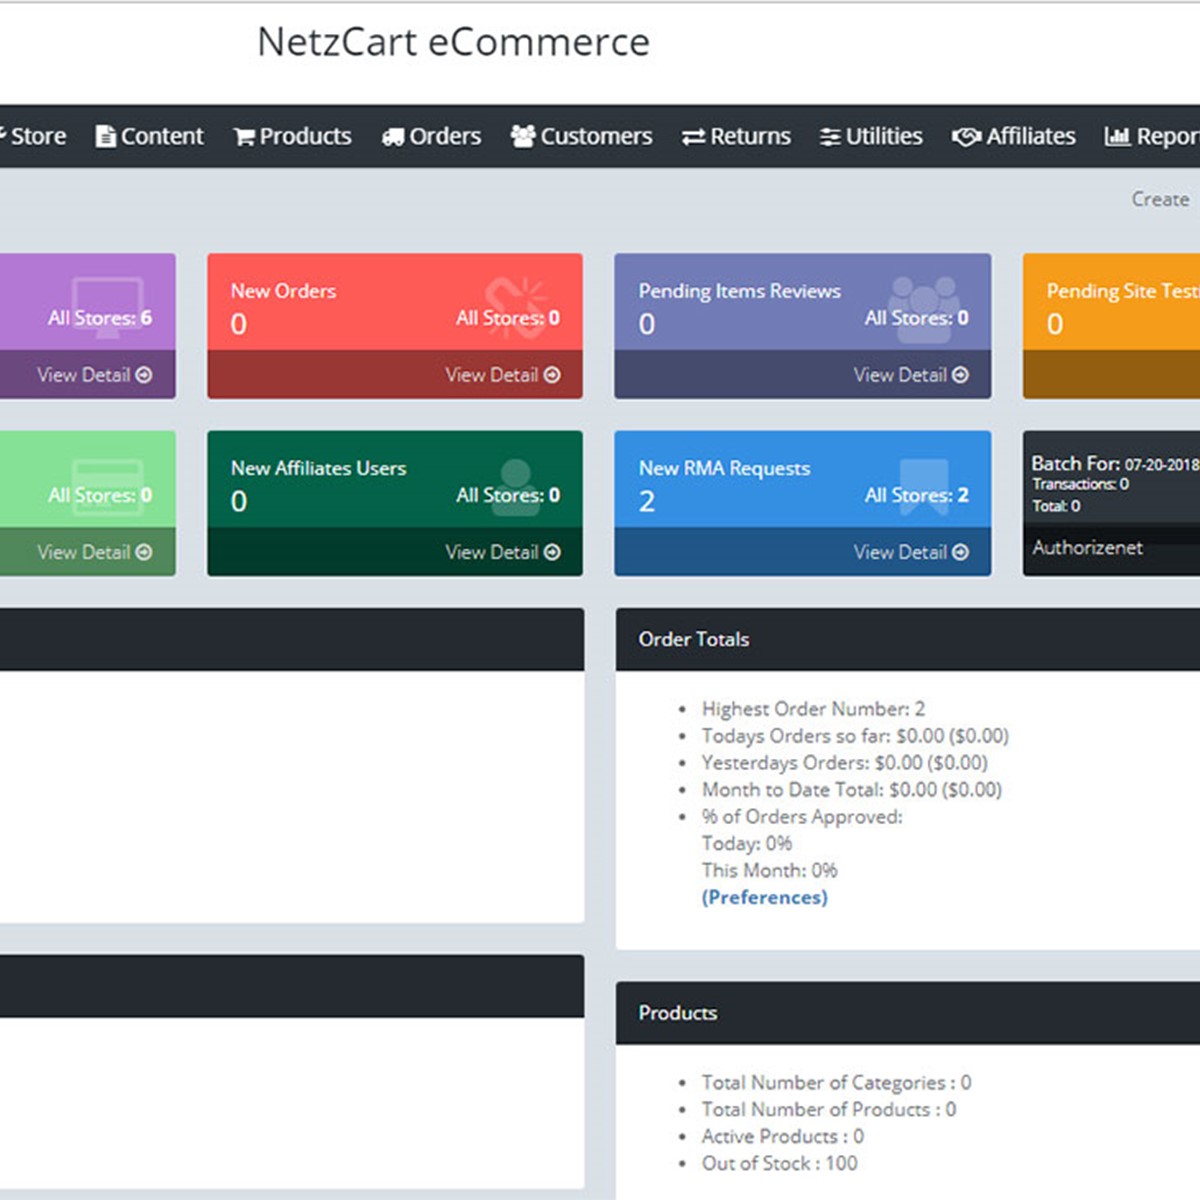Viewport: 1200px width, 1200px height.
Task: View detail for New Affiliates Users
Action: coord(501,552)
